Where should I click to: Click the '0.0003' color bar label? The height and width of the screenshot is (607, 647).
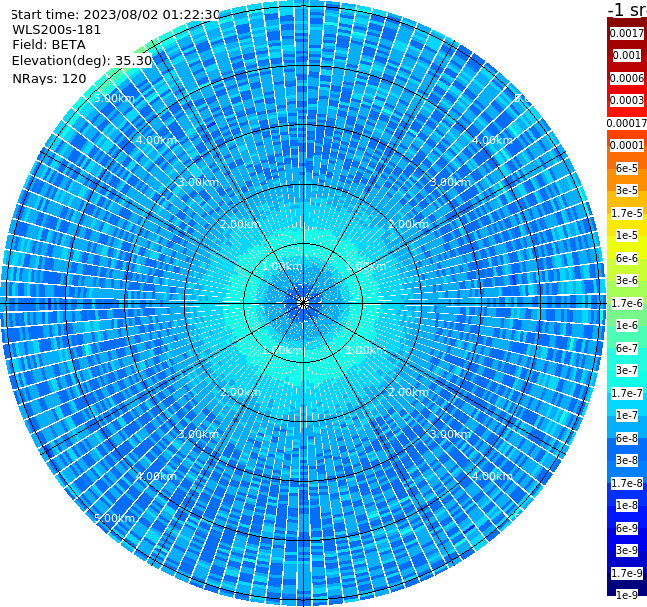(x=627, y=100)
